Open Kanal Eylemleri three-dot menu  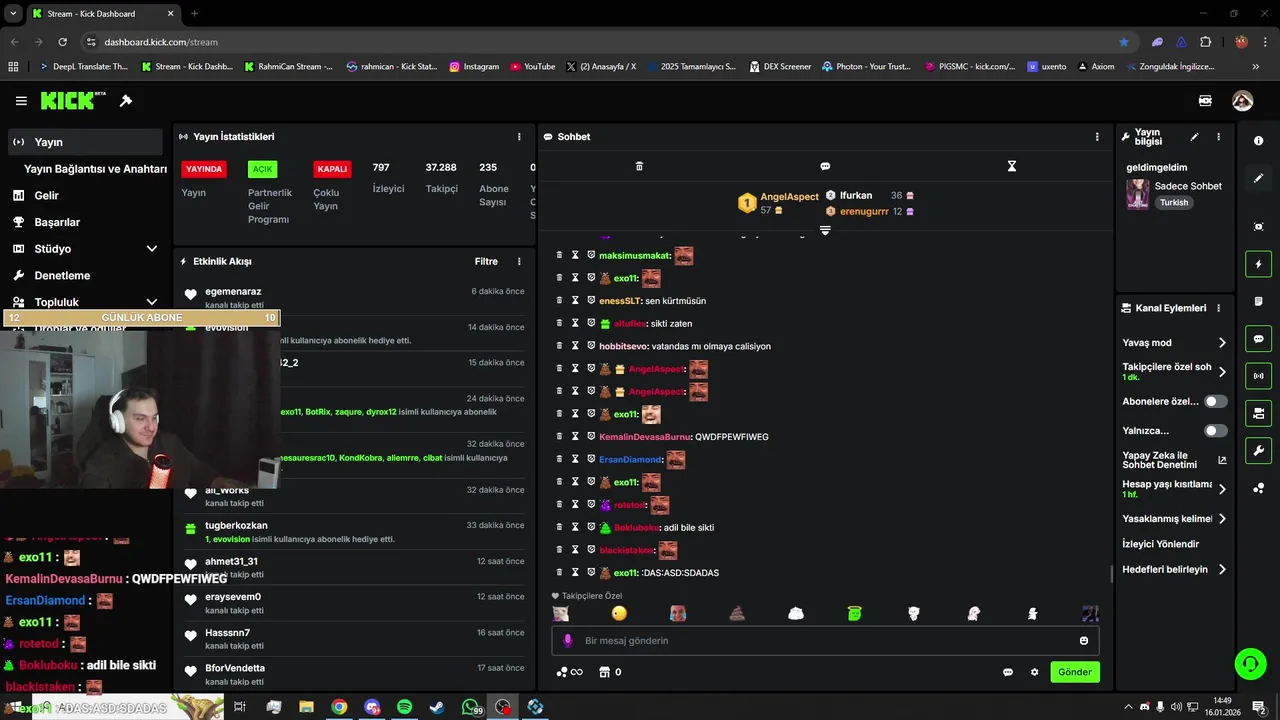click(x=1218, y=308)
